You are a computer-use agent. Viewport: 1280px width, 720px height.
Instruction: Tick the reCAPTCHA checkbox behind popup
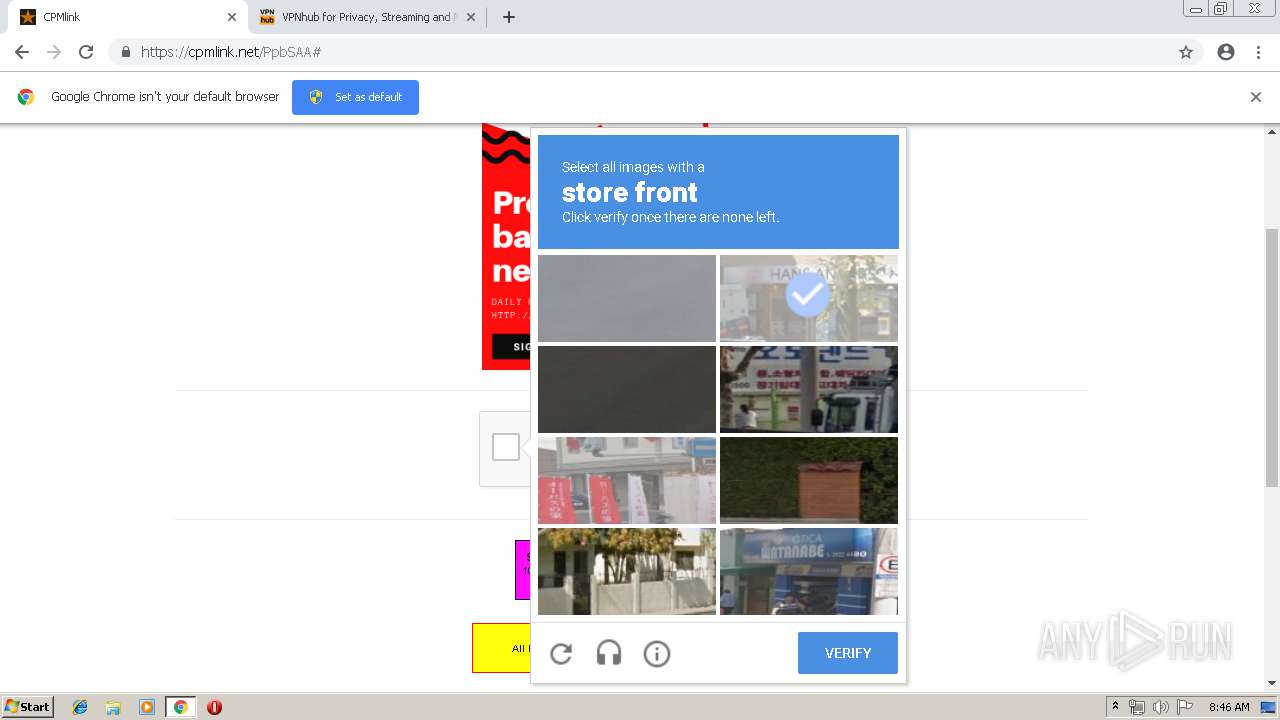pyautogui.click(x=506, y=447)
